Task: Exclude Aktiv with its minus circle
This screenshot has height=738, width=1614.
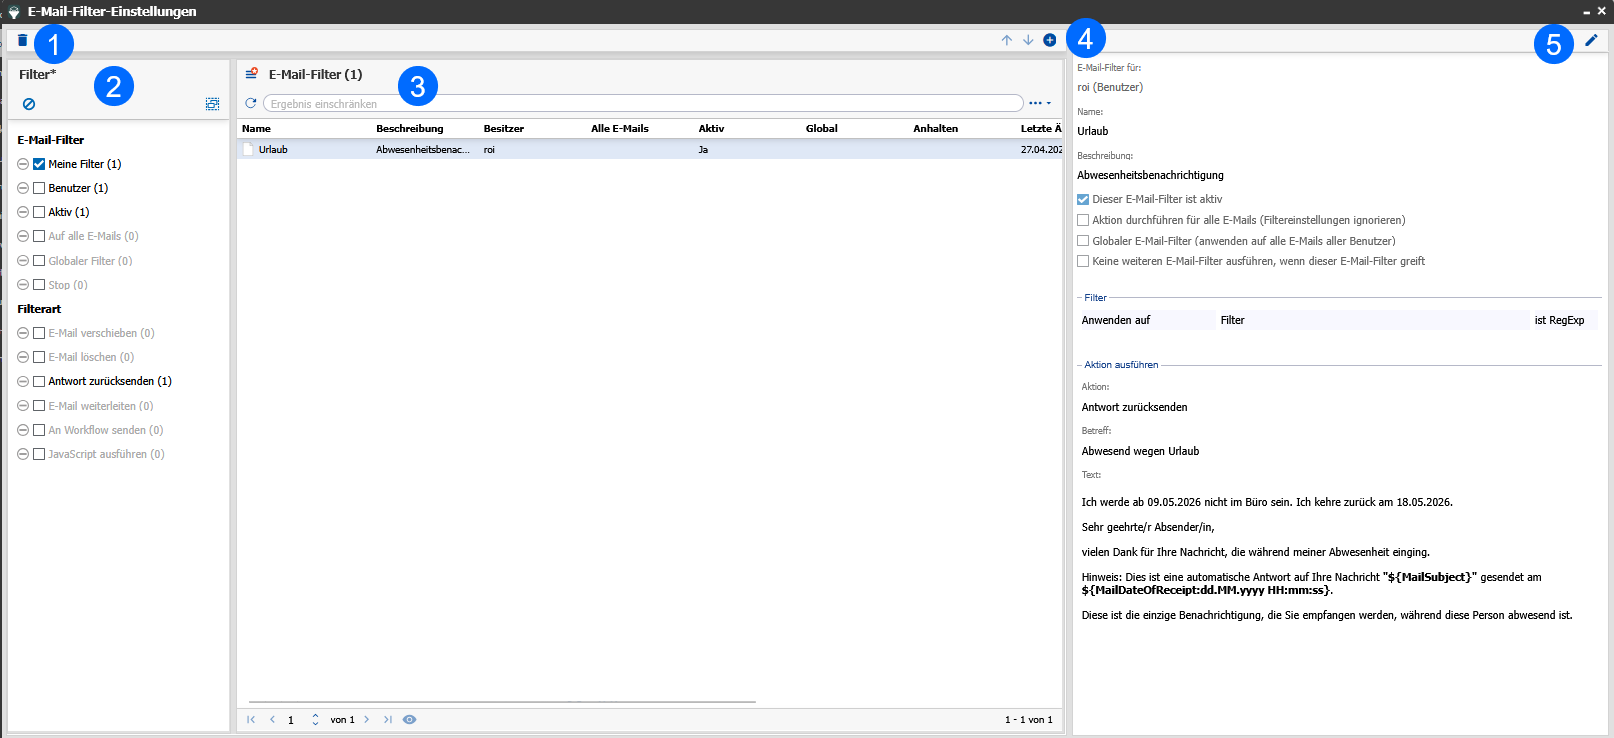Action: 23,212
